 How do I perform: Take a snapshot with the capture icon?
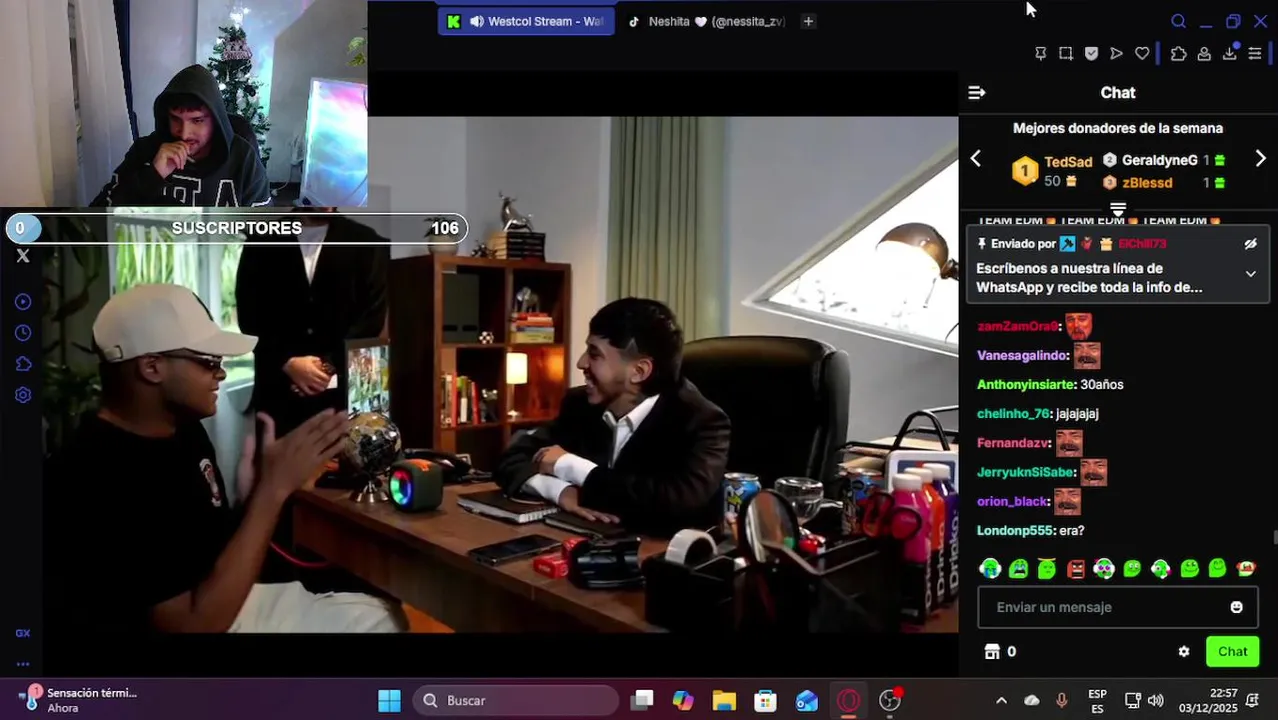1066,54
